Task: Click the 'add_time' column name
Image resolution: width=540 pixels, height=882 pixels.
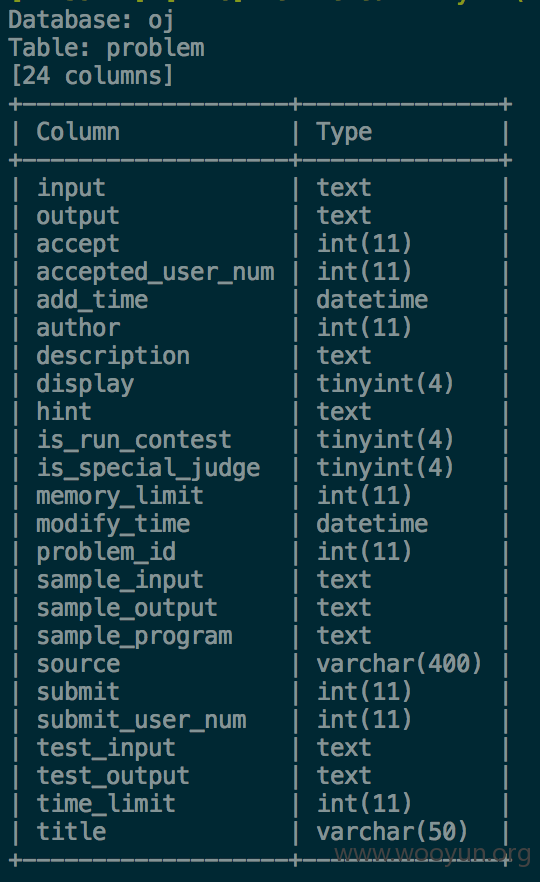Action: (x=92, y=300)
